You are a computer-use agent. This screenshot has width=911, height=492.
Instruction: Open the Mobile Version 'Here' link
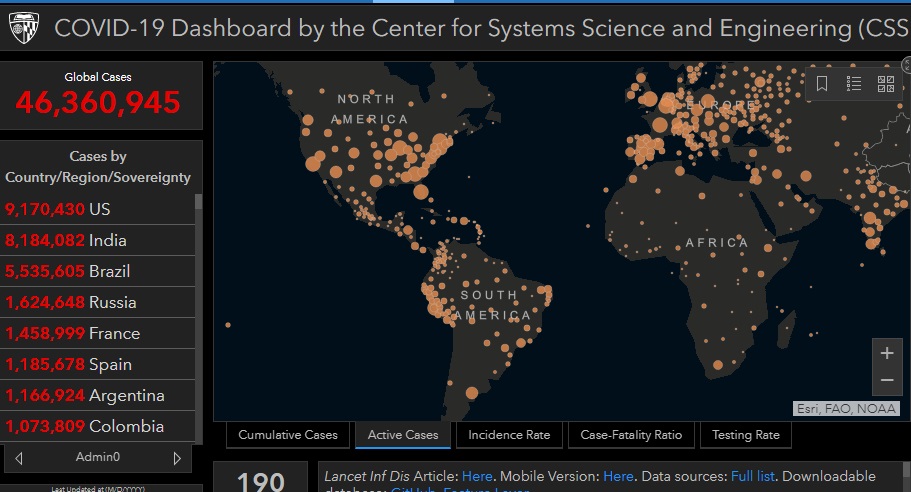(x=618, y=477)
